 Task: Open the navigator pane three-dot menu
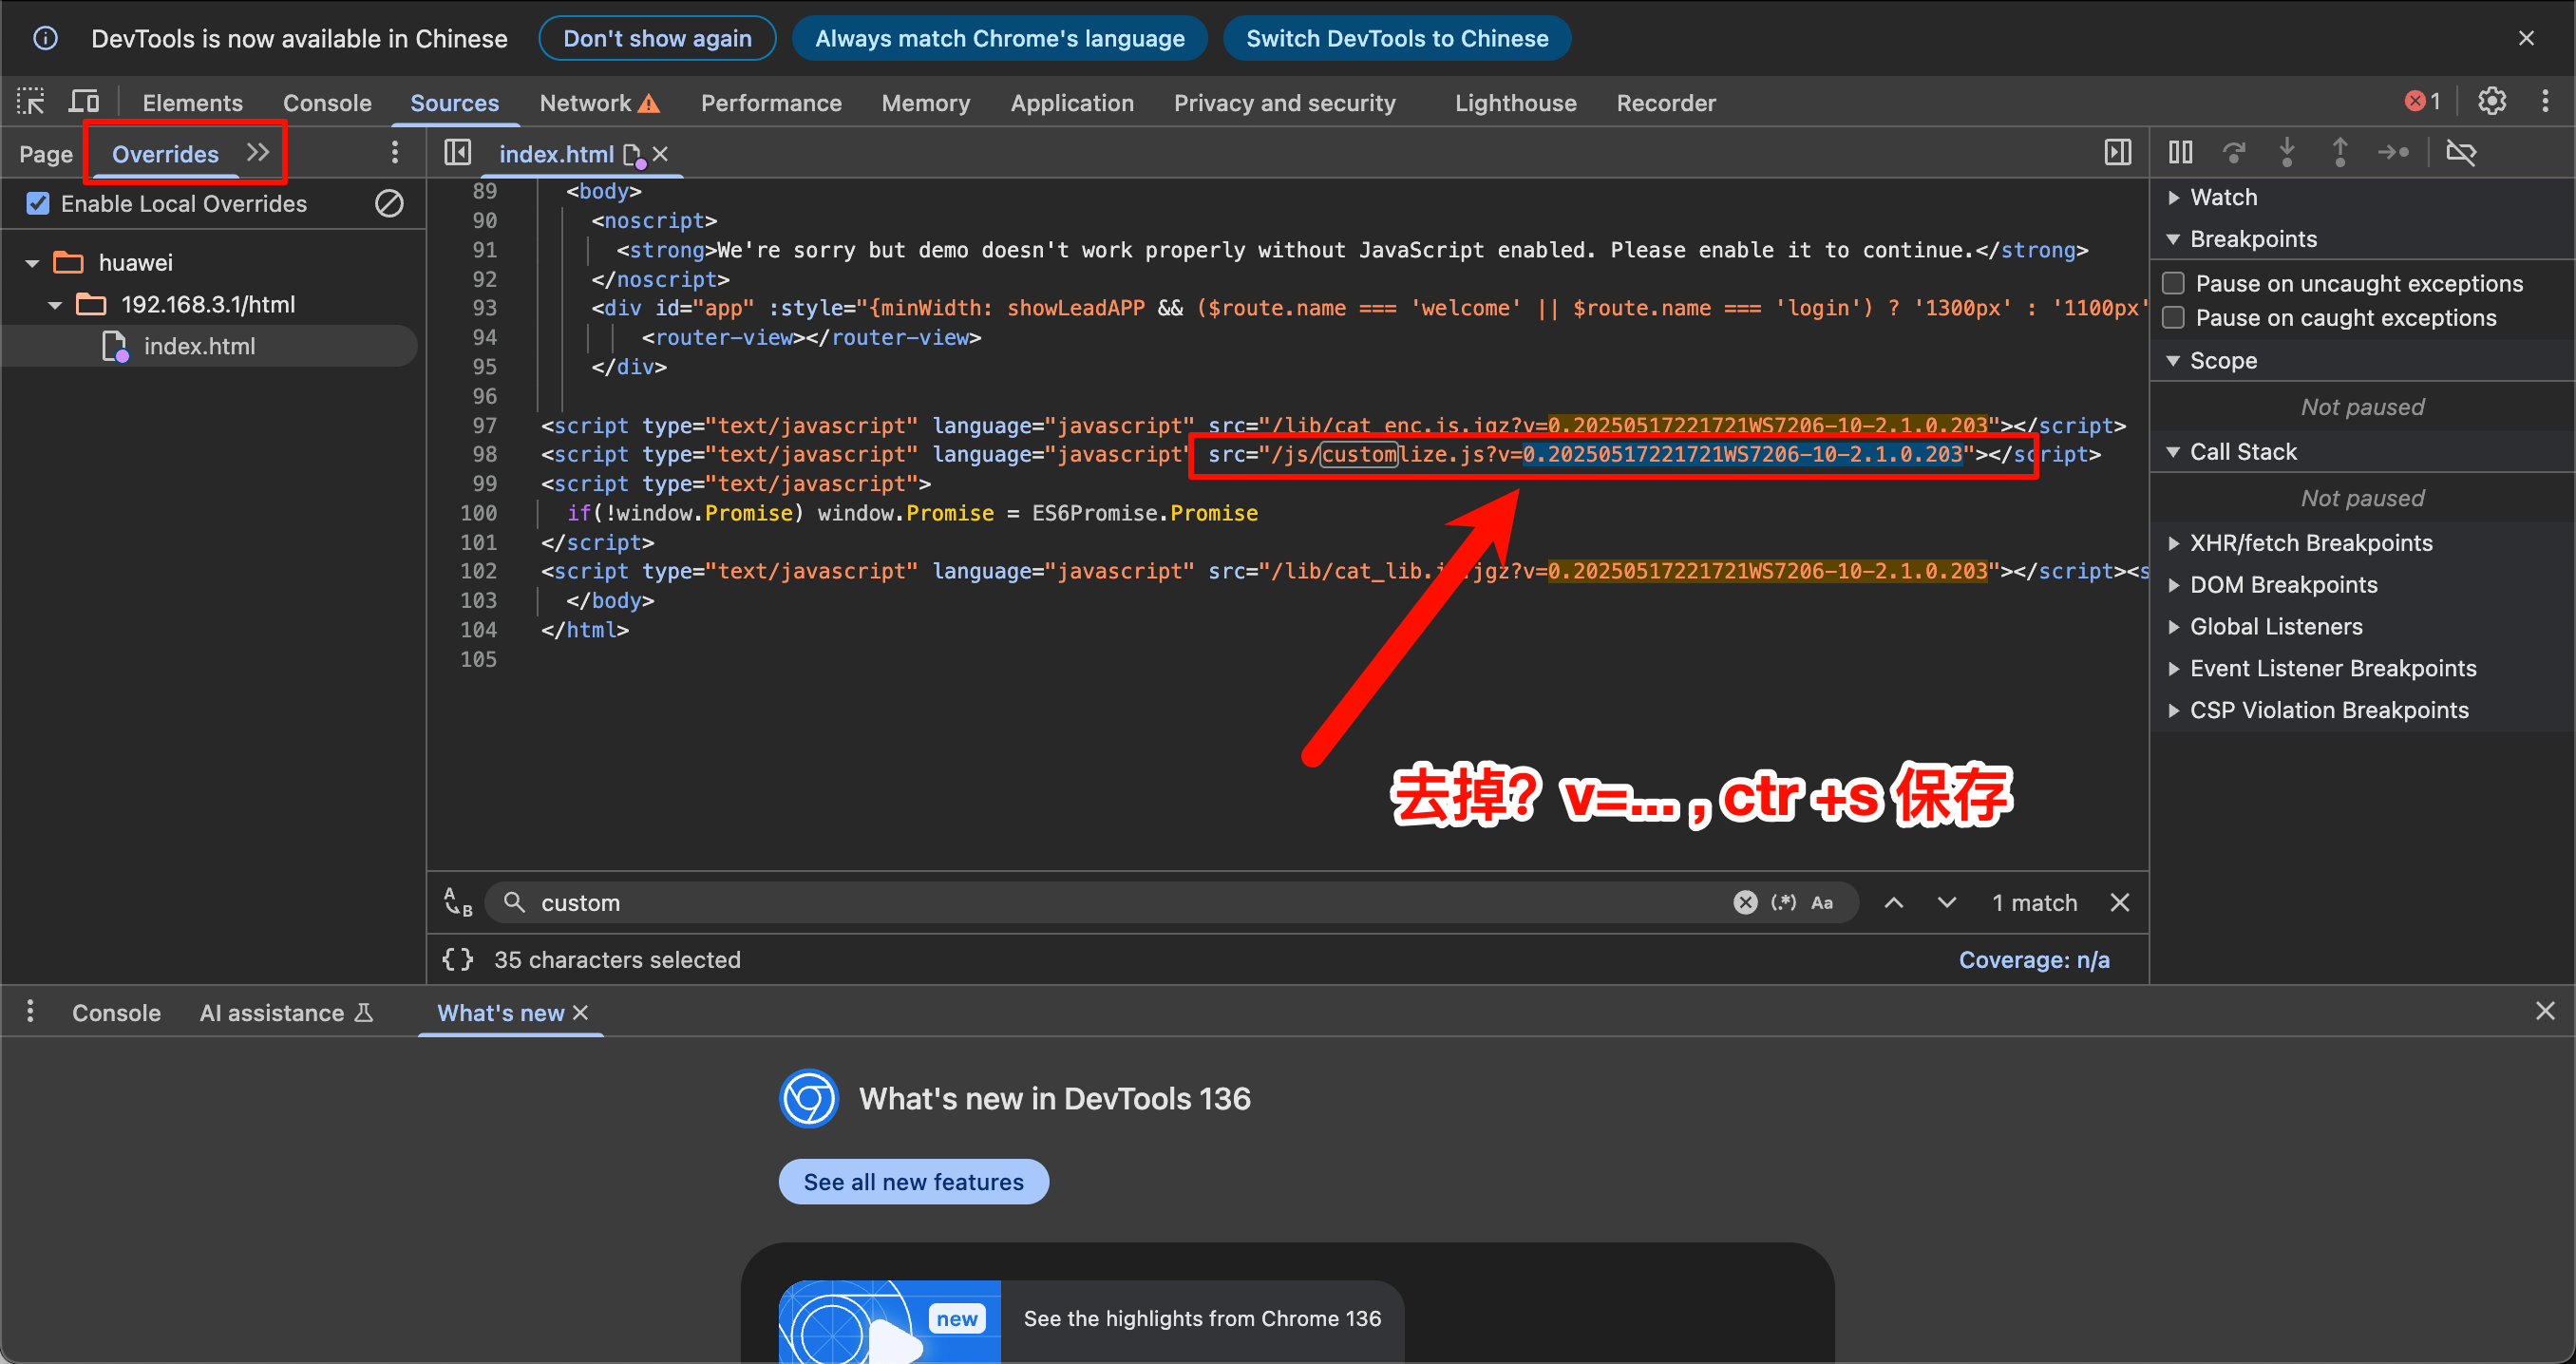click(x=395, y=153)
